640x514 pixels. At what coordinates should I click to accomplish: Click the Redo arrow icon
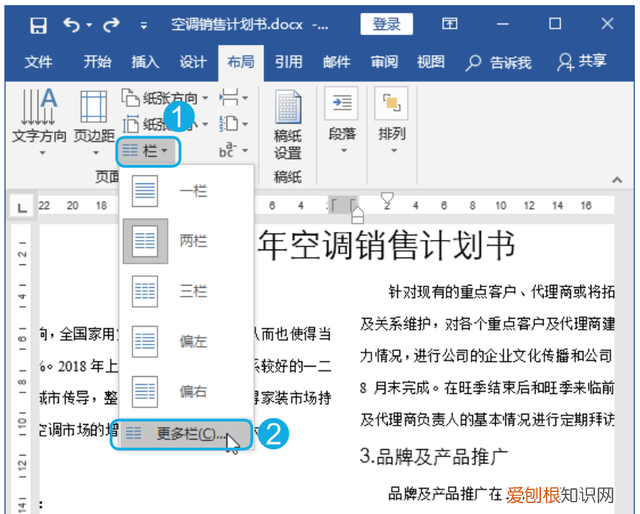click(111, 25)
